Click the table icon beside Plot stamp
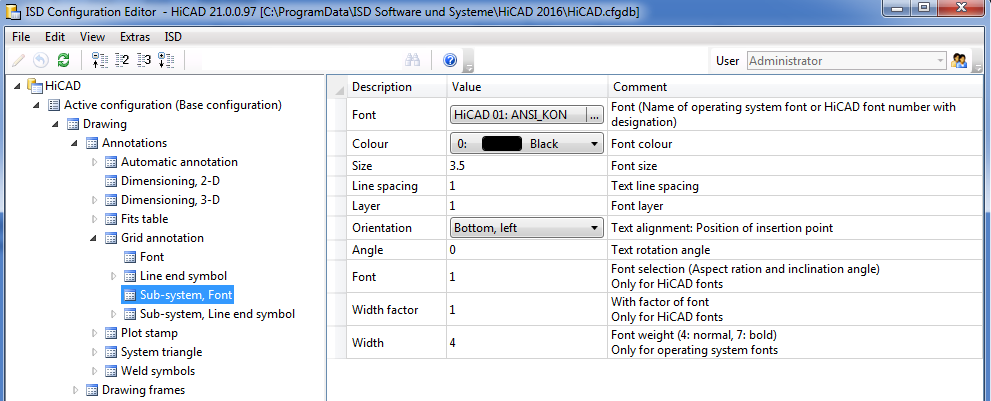This screenshot has height=401, width=991. [111, 333]
